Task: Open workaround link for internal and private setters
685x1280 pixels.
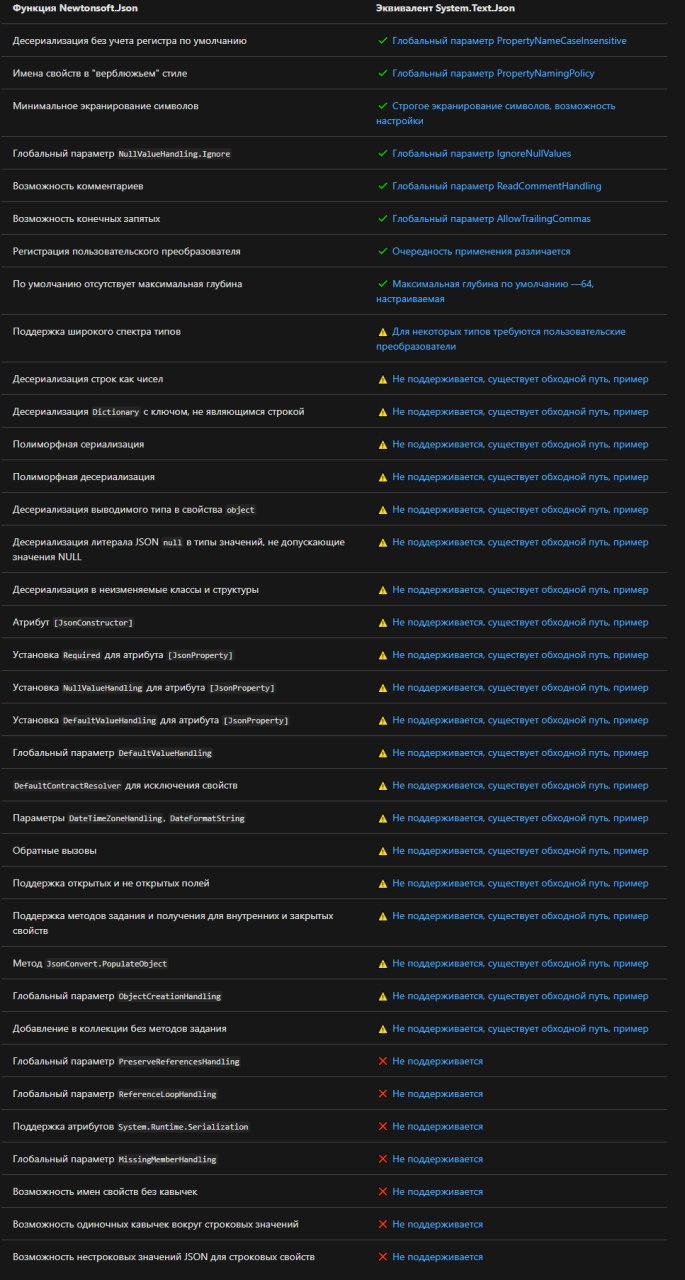Action: tap(520, 916)
